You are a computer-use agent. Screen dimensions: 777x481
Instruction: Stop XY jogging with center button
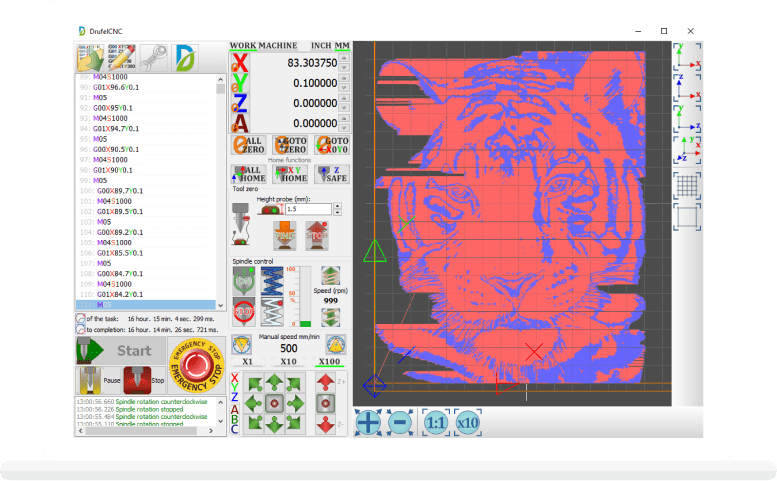[x=274, y=403]
